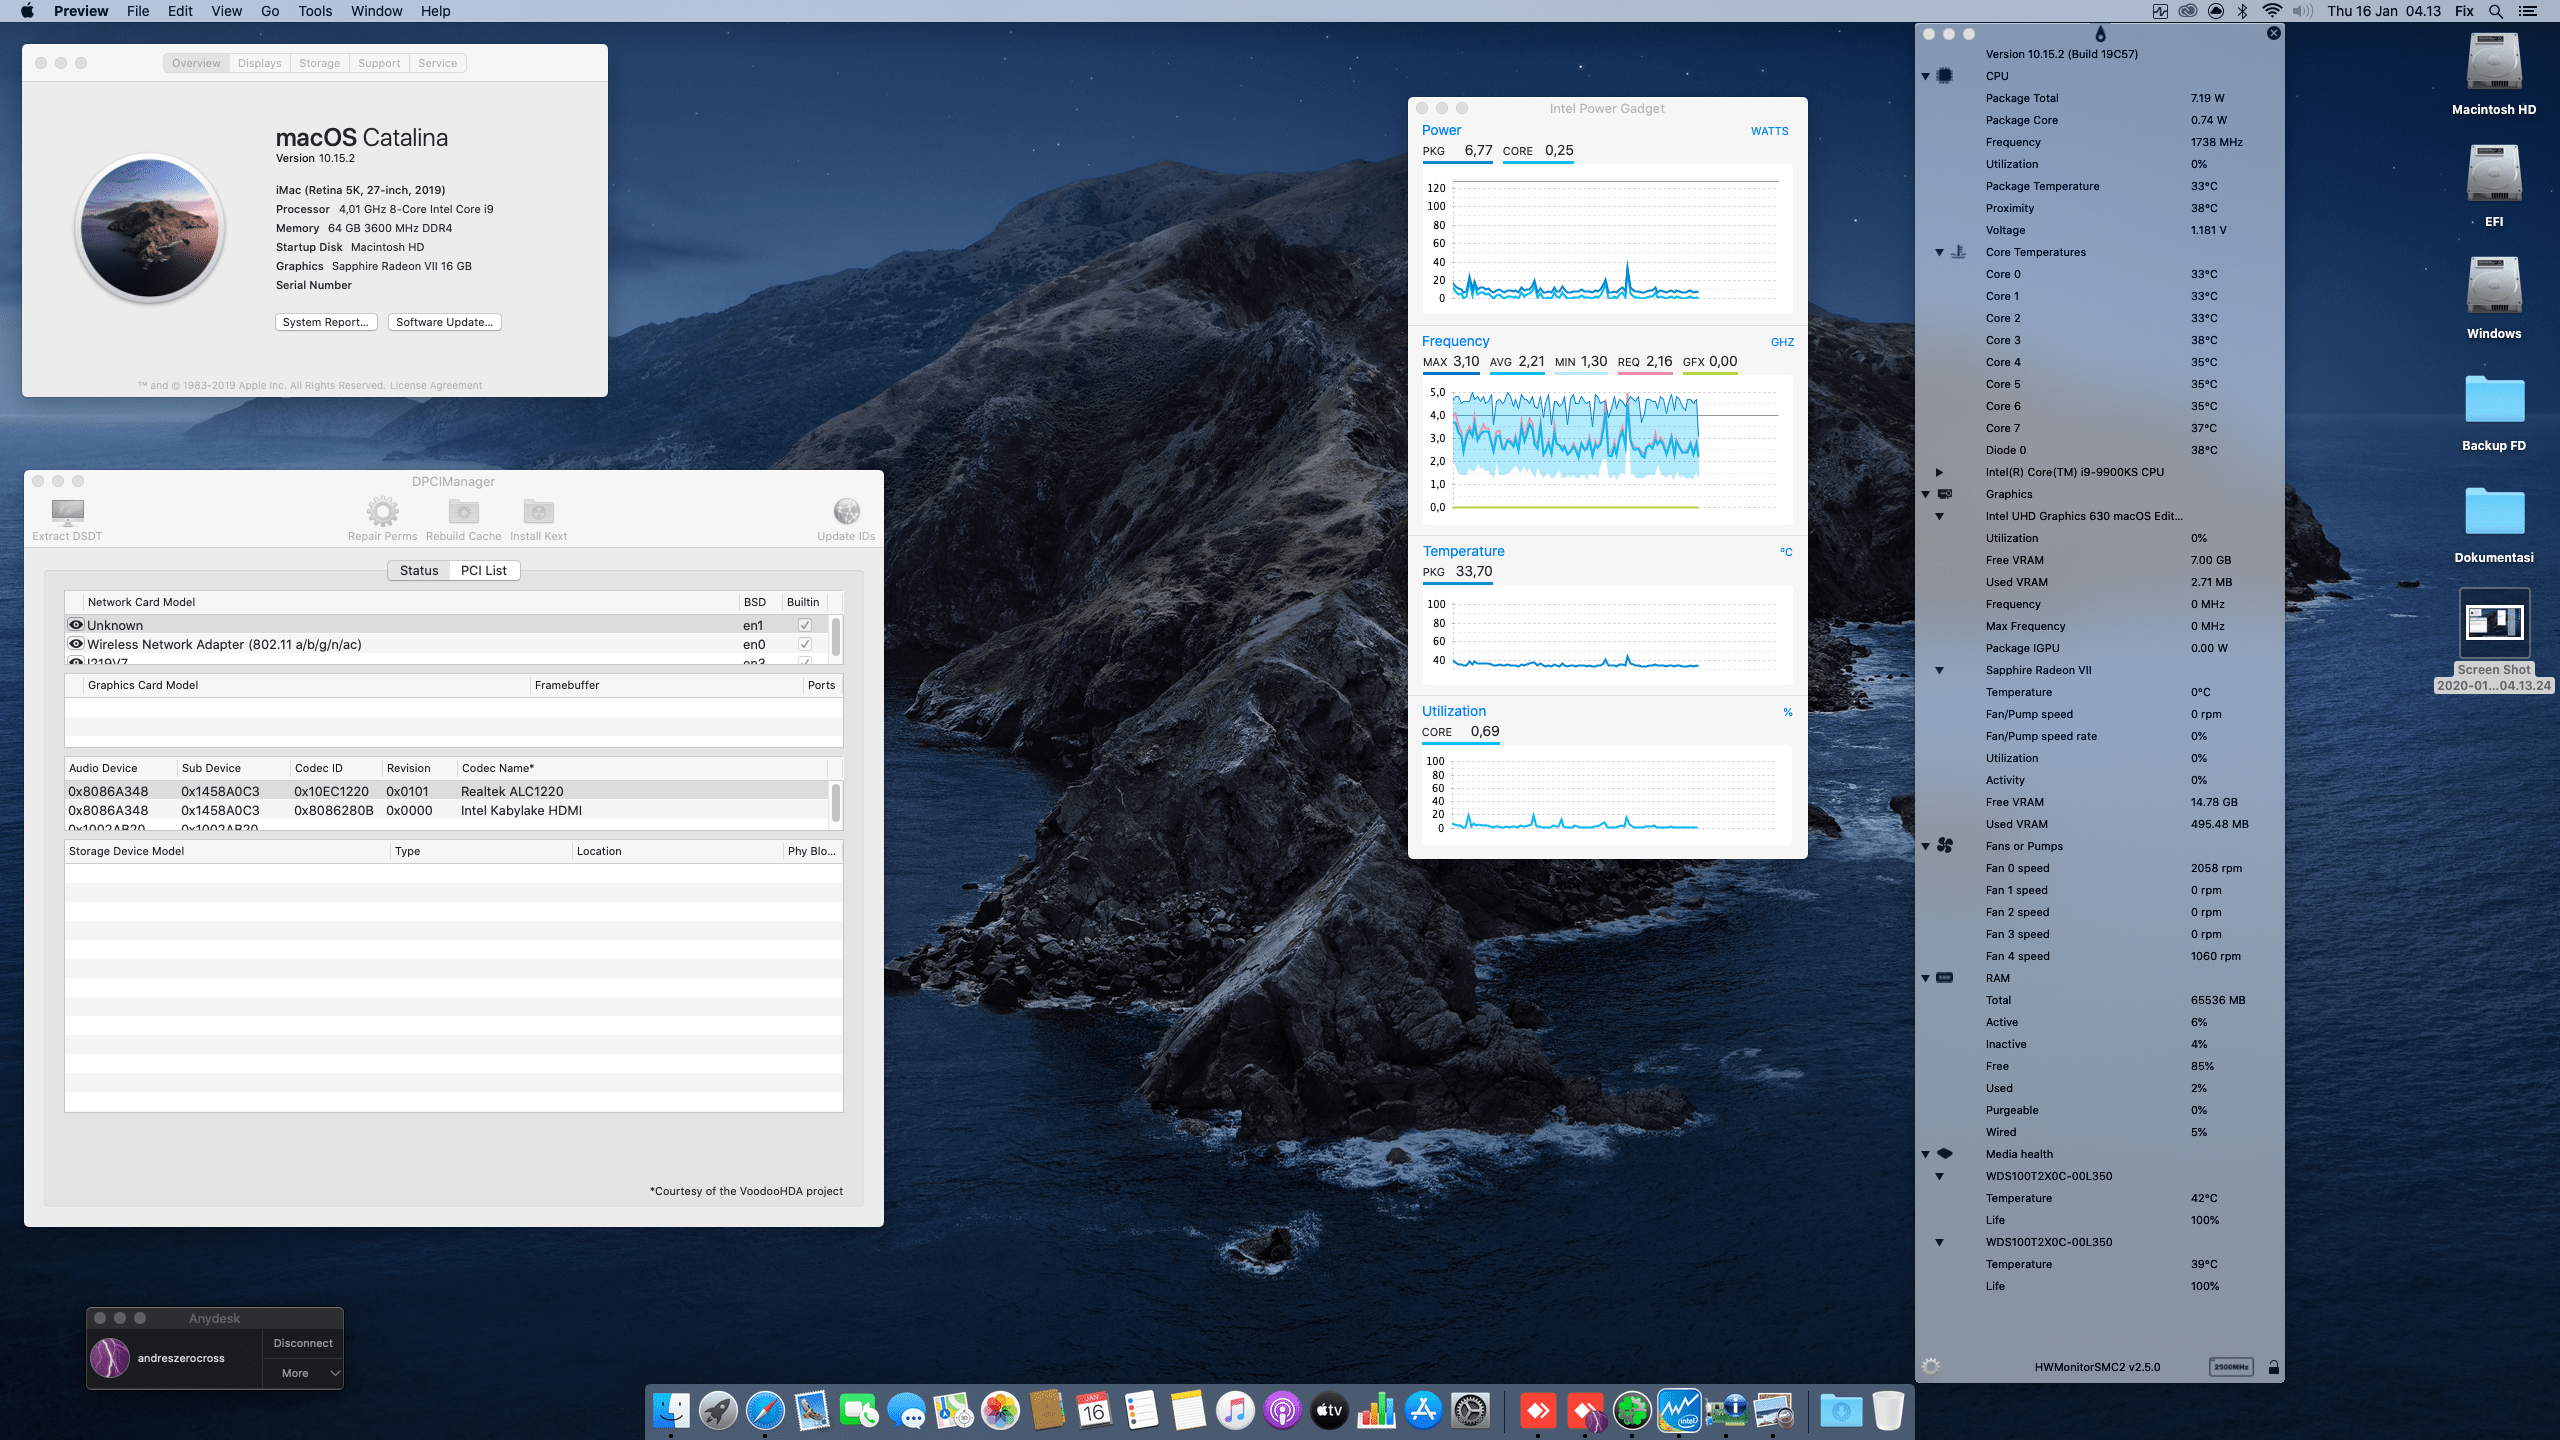
Task: Open Podcasts from the Dock
Action: (x=1282, y=1411)
